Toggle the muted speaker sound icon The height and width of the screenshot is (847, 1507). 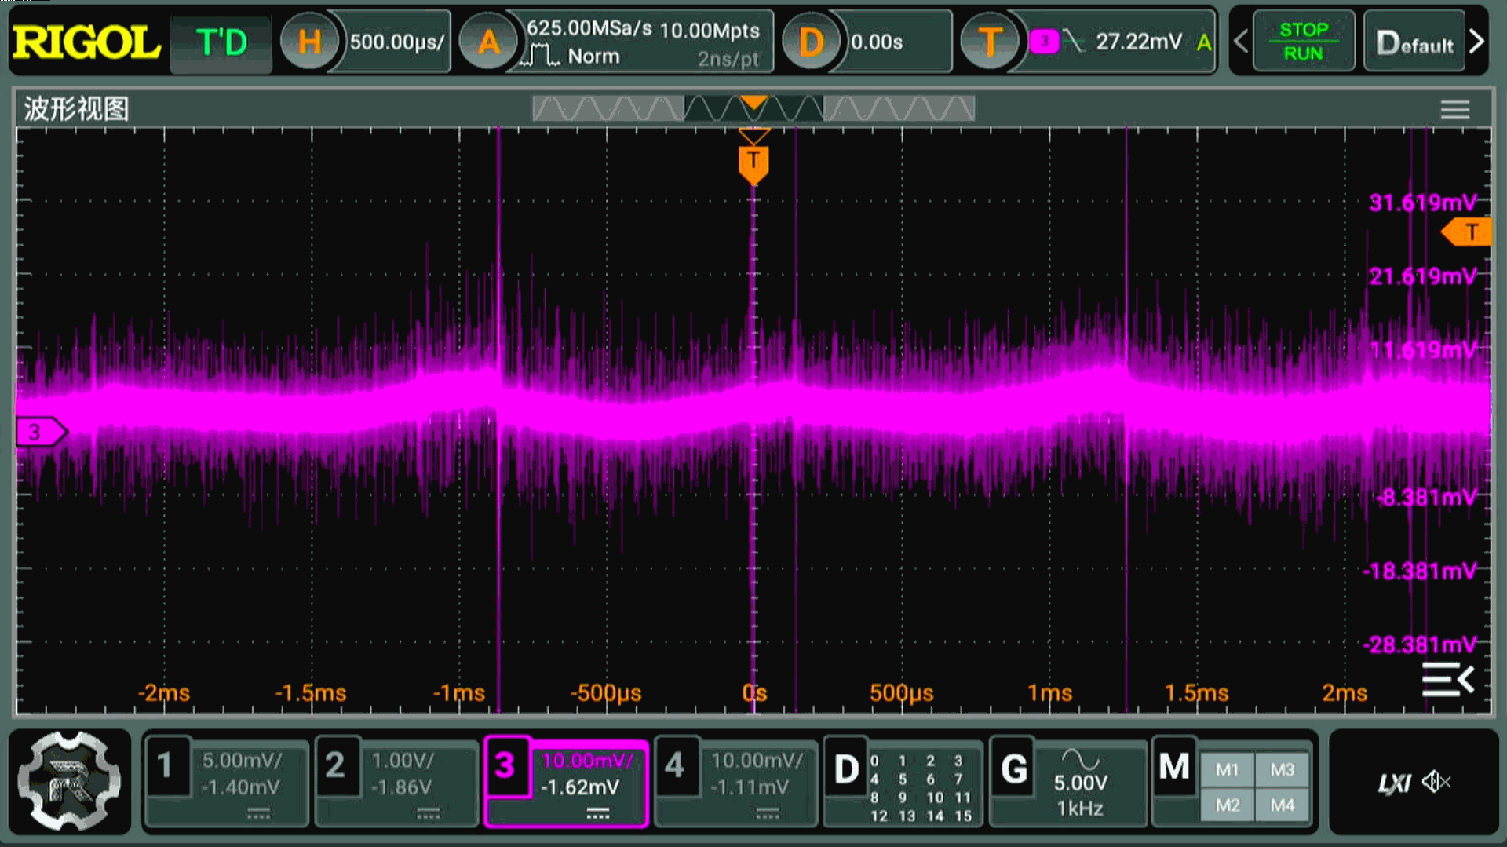click(x=1437, y=781)
